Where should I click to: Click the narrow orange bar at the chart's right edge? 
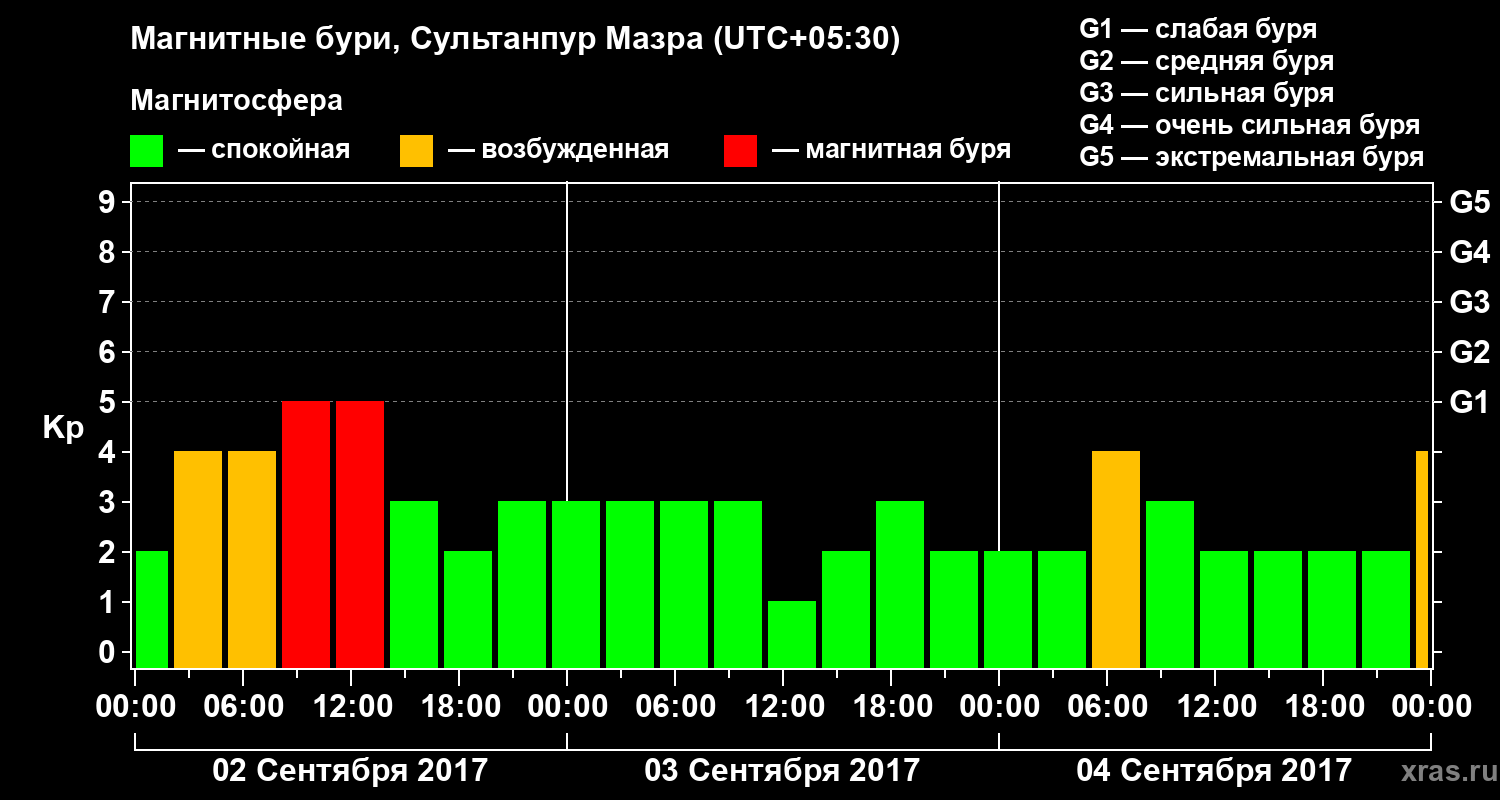pos(1422,560)
